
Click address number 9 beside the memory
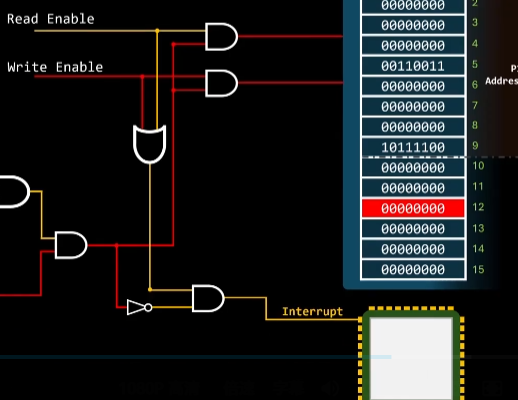pyautogui.click(x=475, y=145)
